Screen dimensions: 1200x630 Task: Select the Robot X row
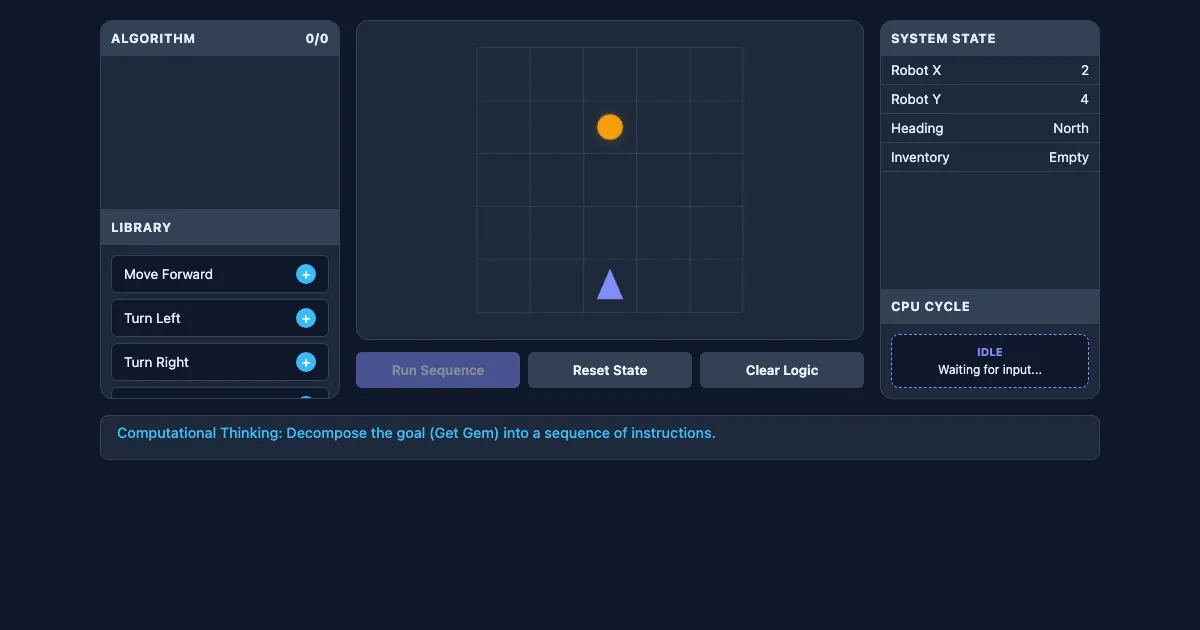click(990, 70)
